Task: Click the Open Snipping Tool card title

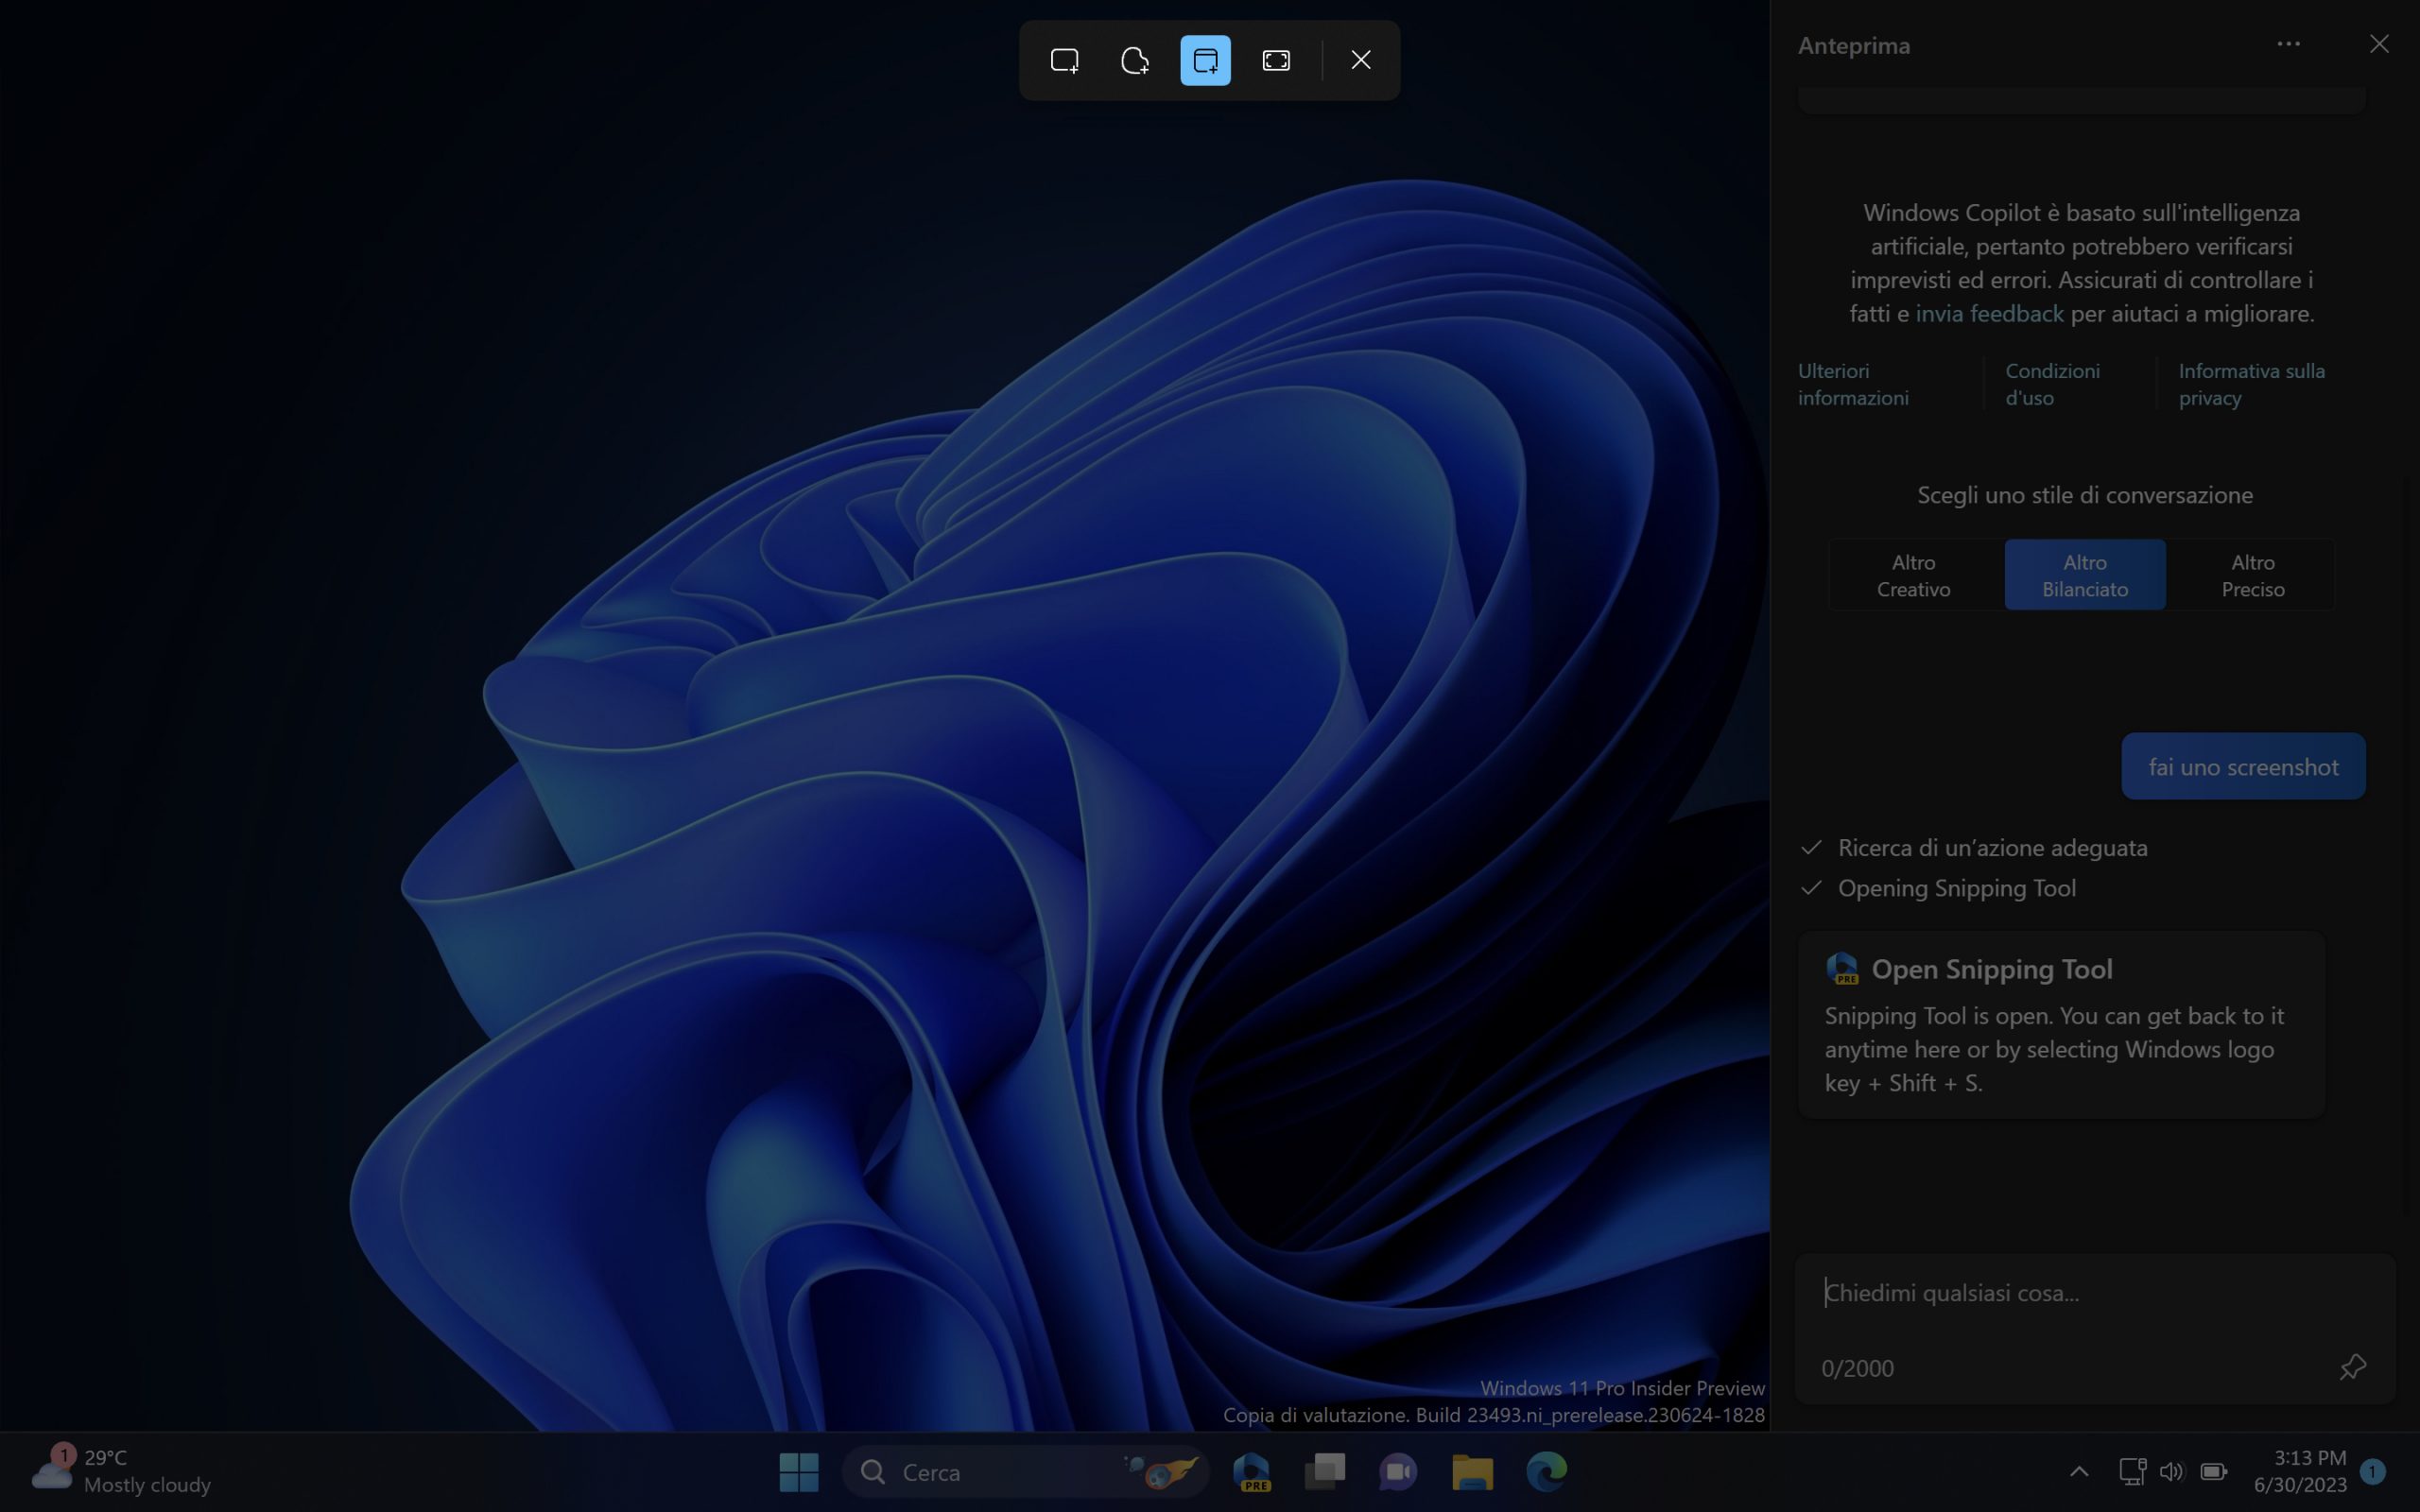Action: pyautogui.click(x=1991, y=969)
